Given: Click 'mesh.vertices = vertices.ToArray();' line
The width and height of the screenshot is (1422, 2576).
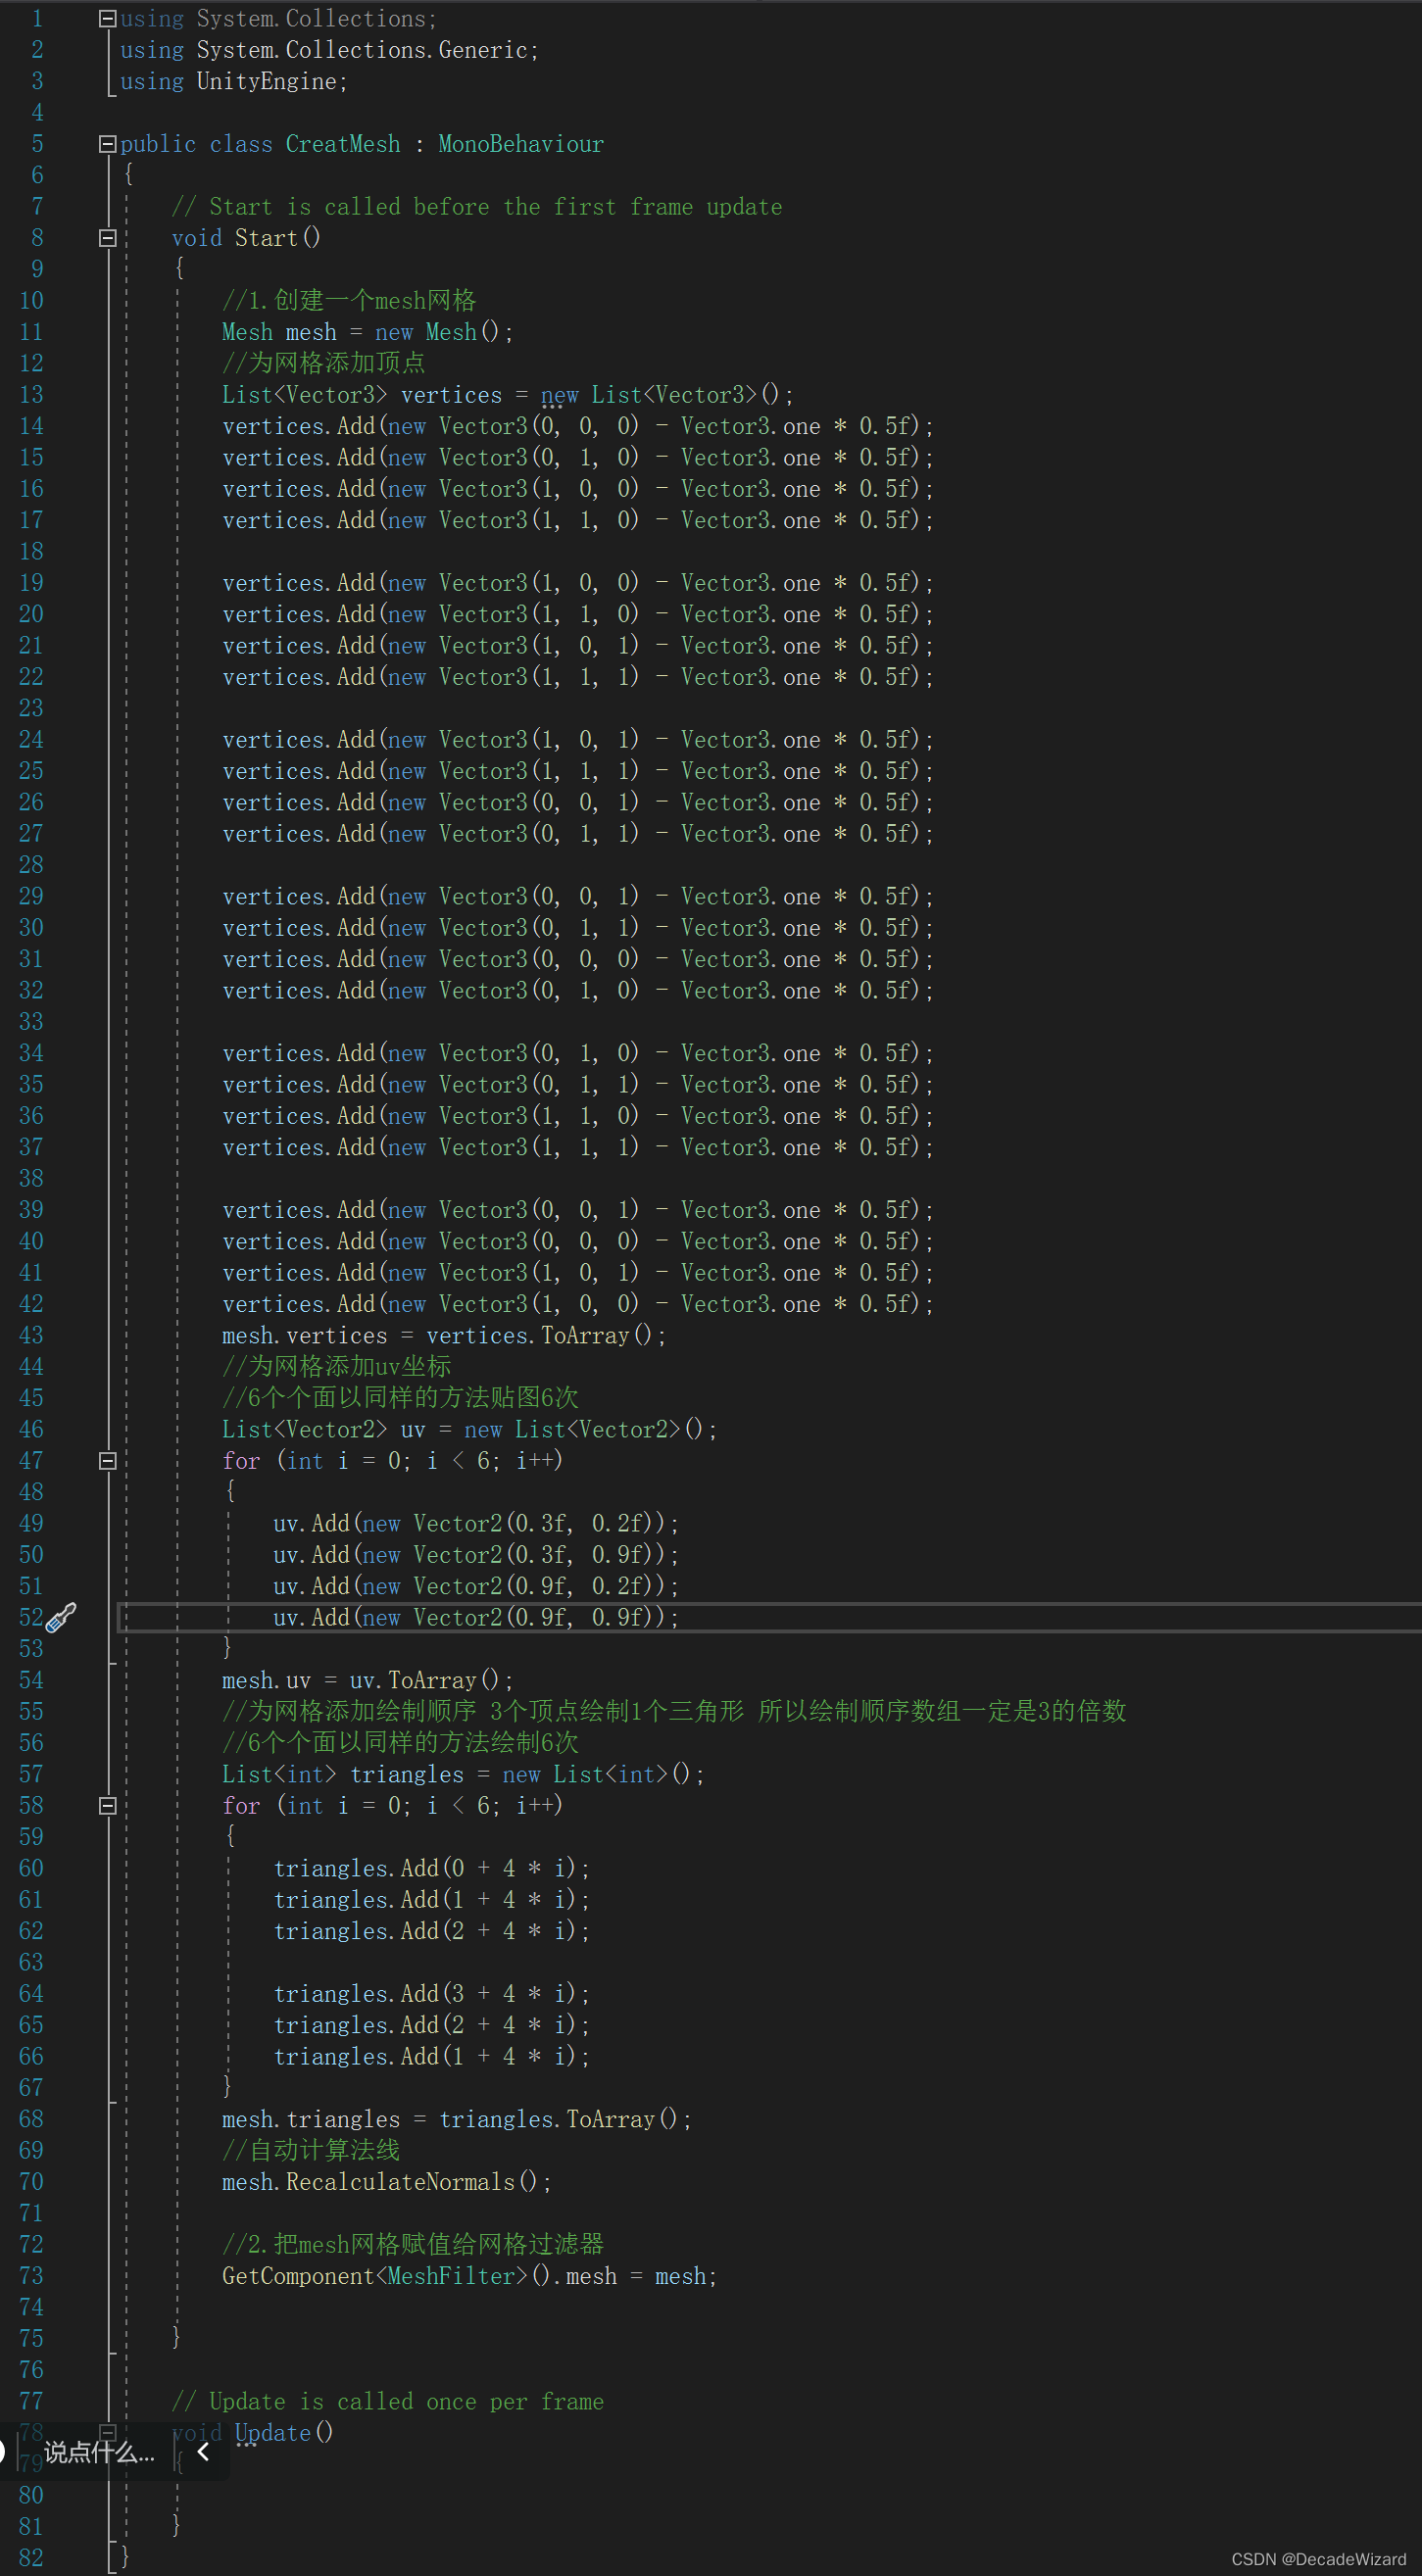Looking at the screenshot, I should point(444,1336).
